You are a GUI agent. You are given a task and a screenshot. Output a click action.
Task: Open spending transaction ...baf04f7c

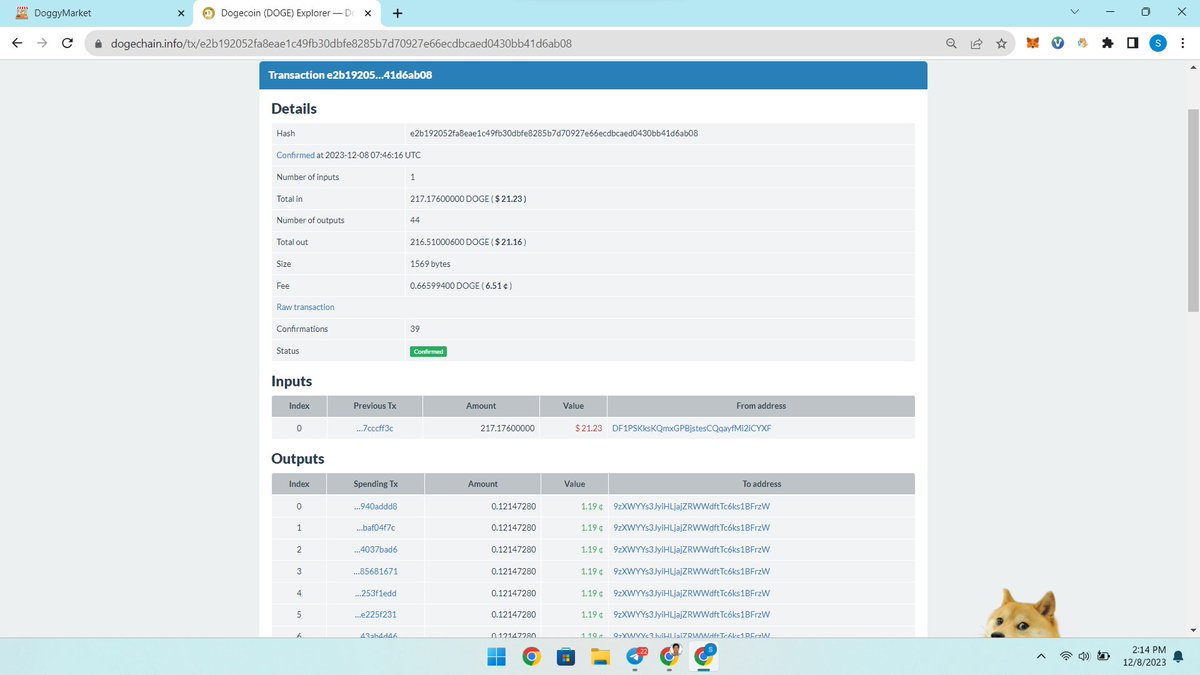tap(376, 527)
